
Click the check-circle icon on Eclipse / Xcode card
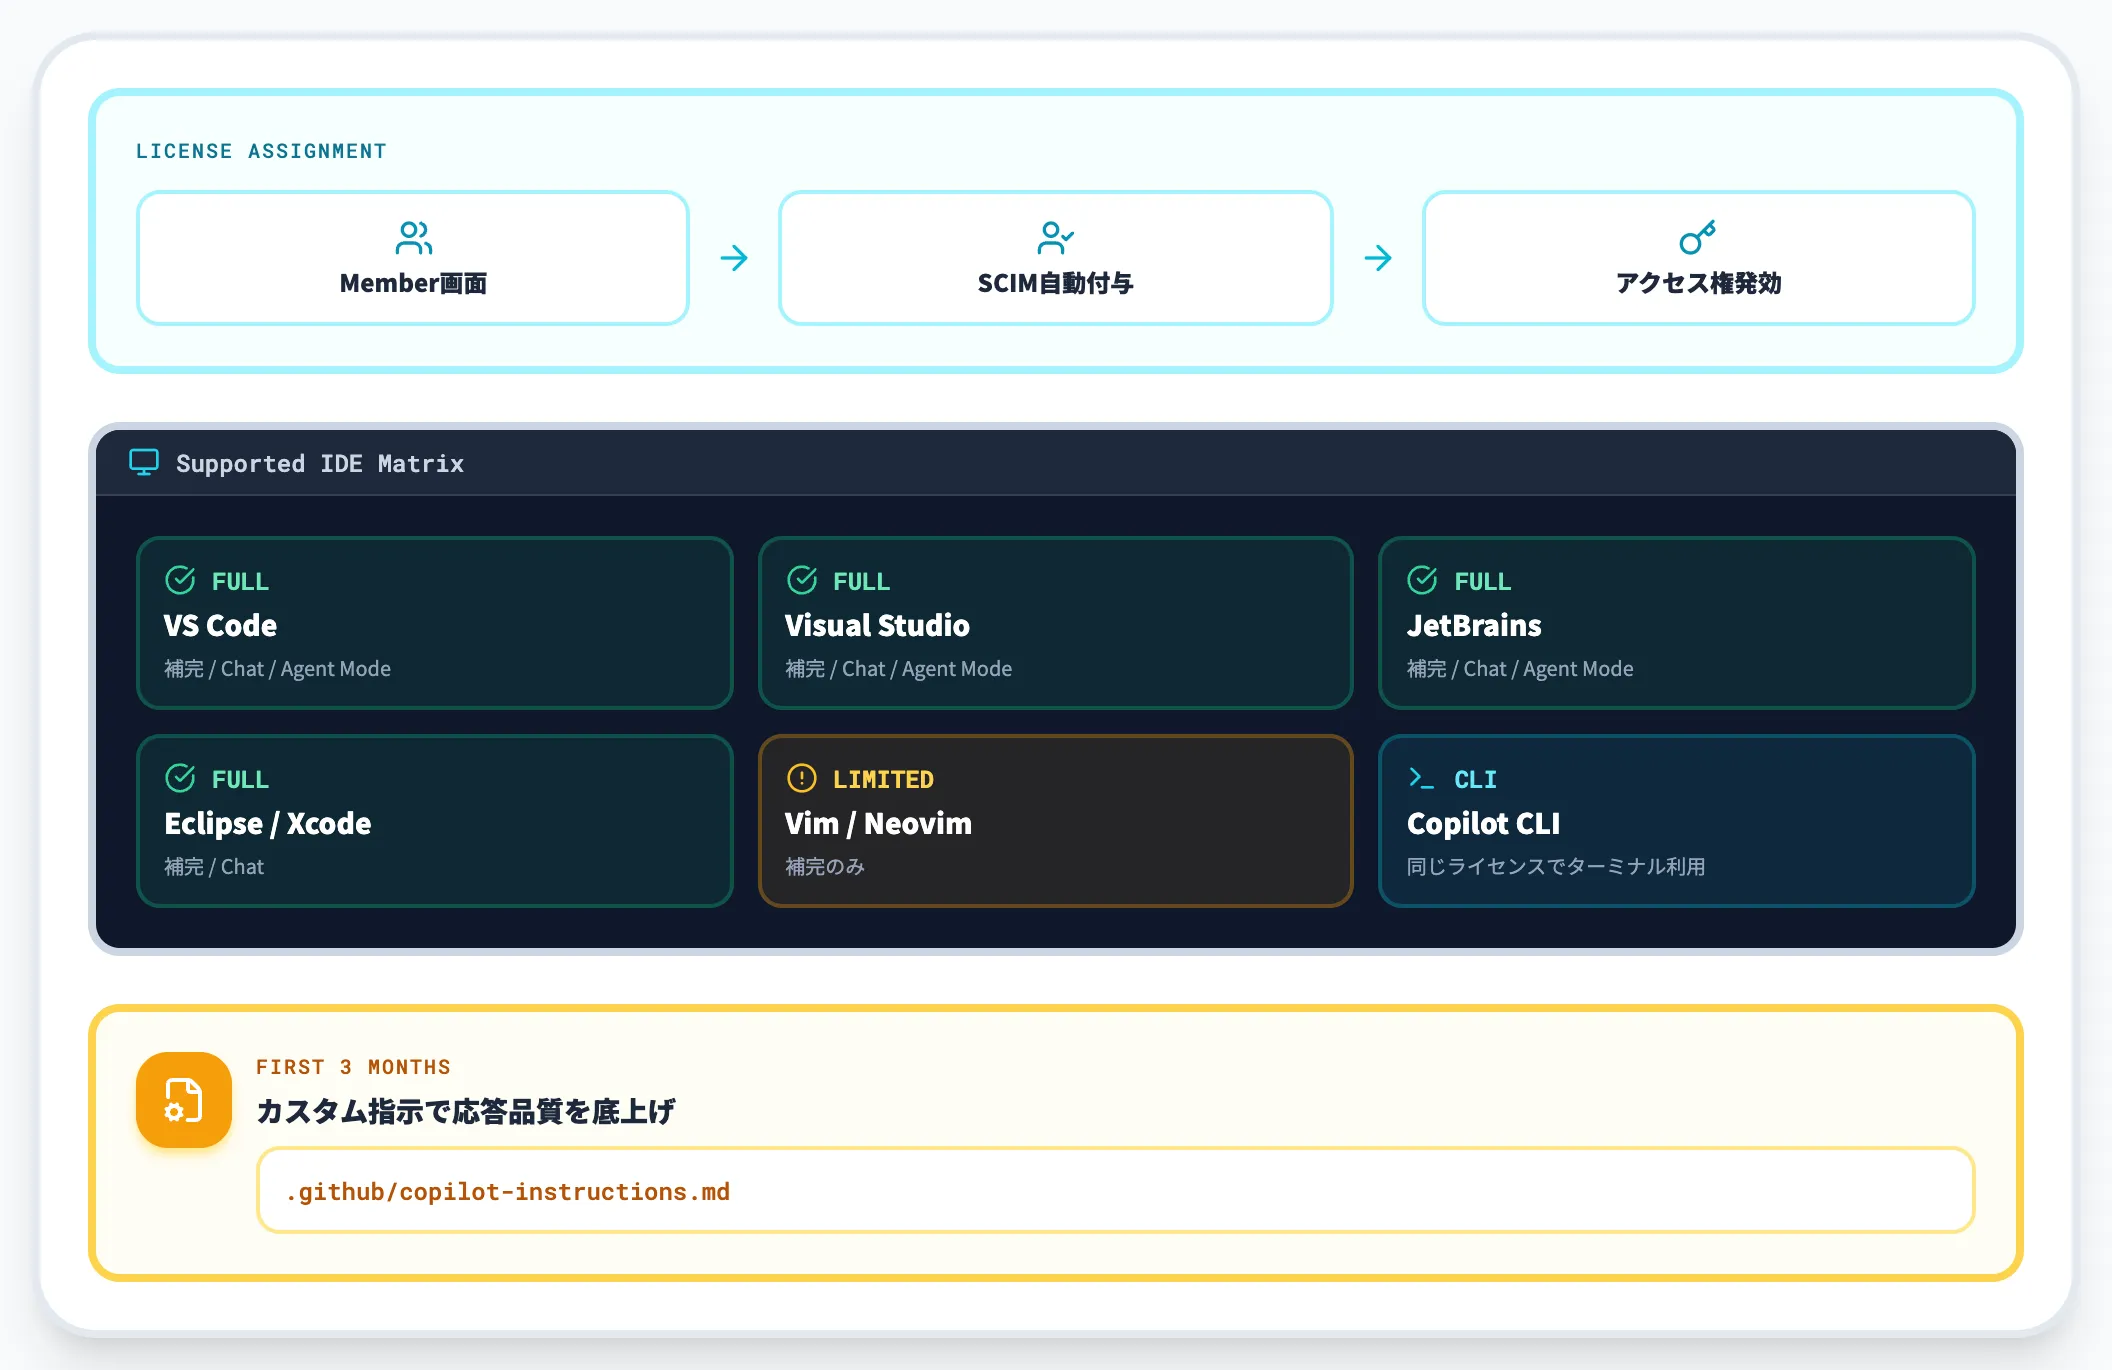[x=180, y=778]
